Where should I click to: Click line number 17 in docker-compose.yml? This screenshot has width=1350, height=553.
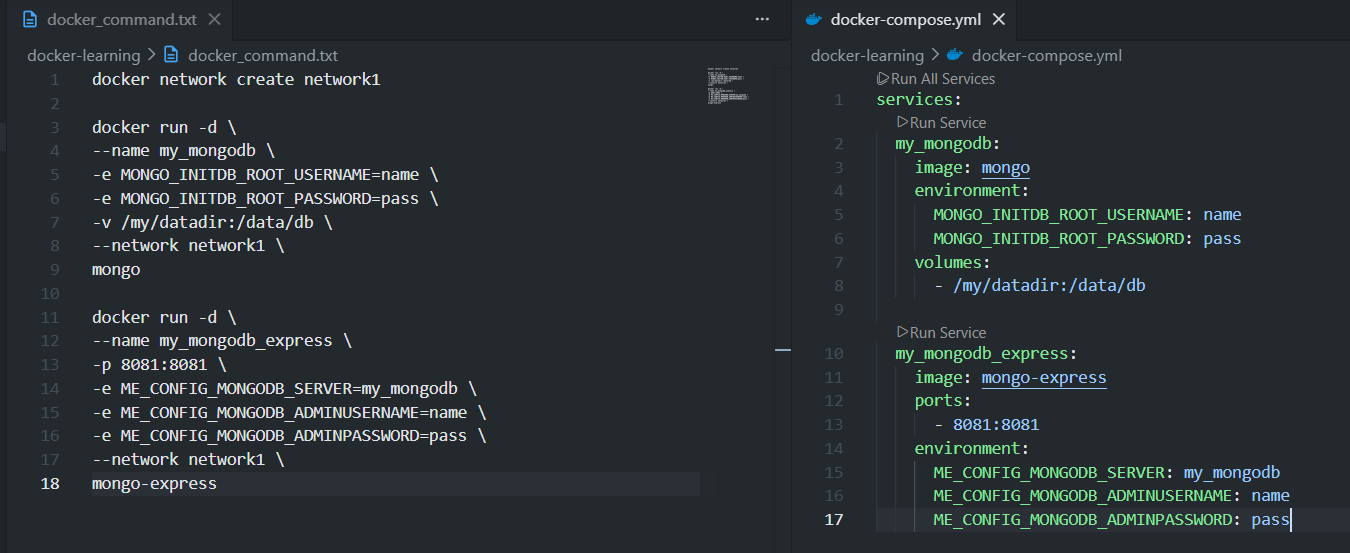[834, 519]
